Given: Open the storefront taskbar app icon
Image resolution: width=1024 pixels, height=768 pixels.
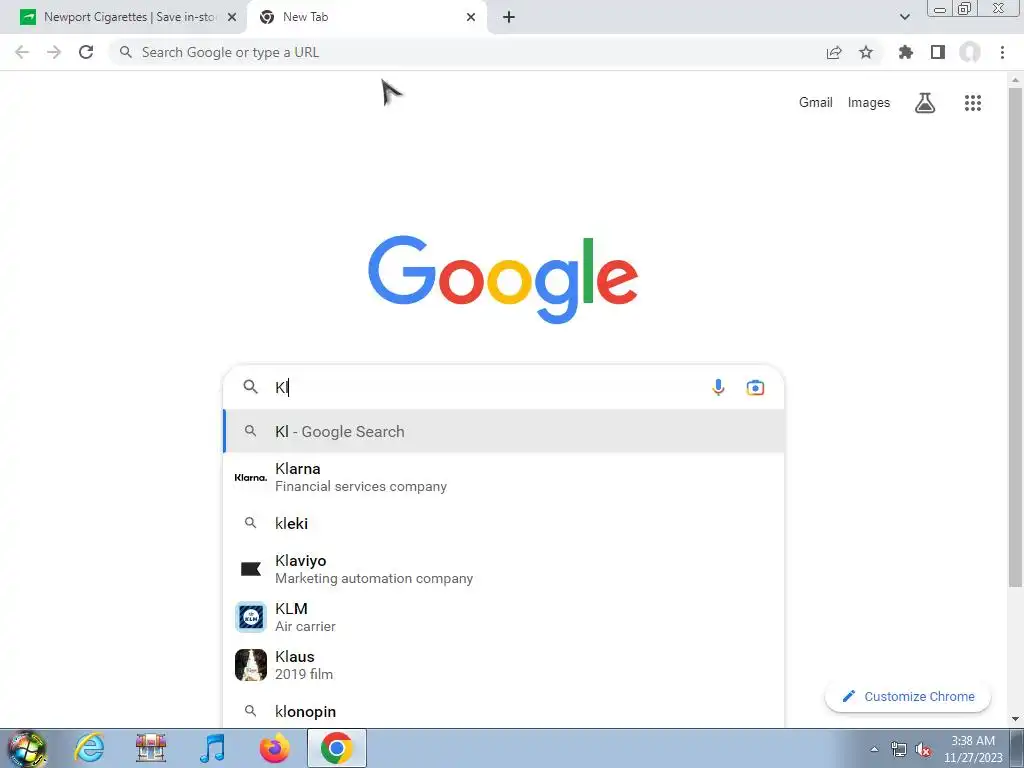Looking at the screenshot, I should click(151, 748).
